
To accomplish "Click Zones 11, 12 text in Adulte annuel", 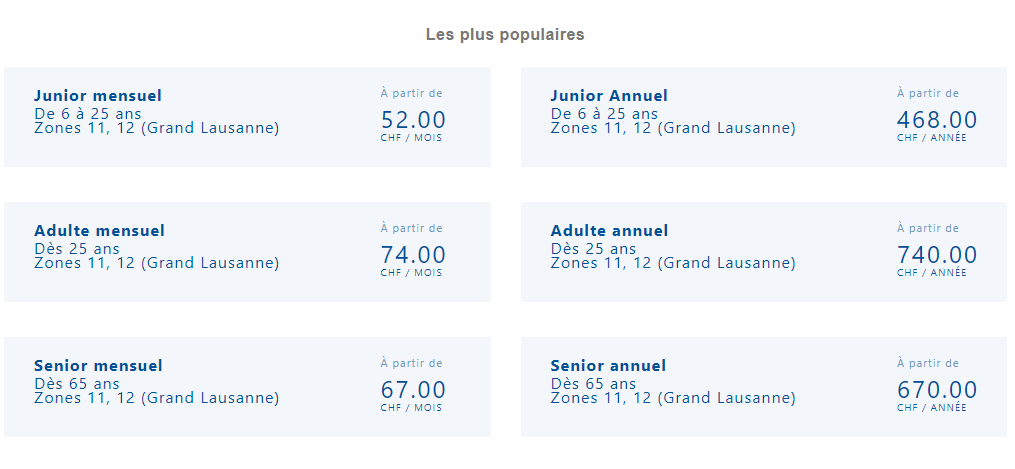I will coord(673,263).
